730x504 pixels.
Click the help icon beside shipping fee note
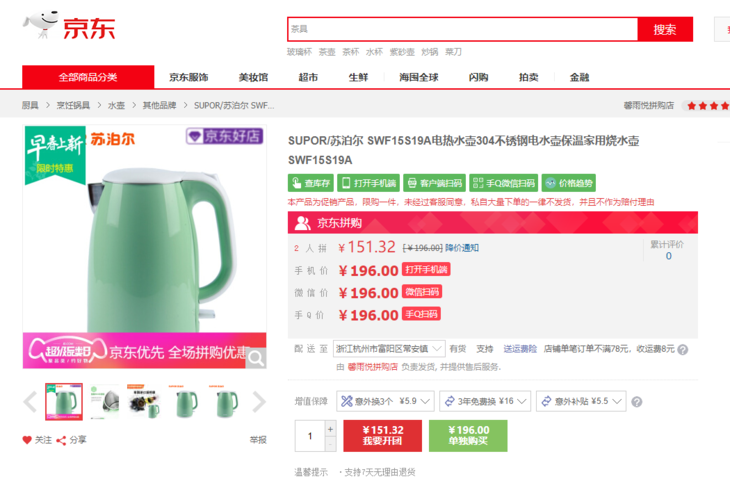click(x=683, y=350)
